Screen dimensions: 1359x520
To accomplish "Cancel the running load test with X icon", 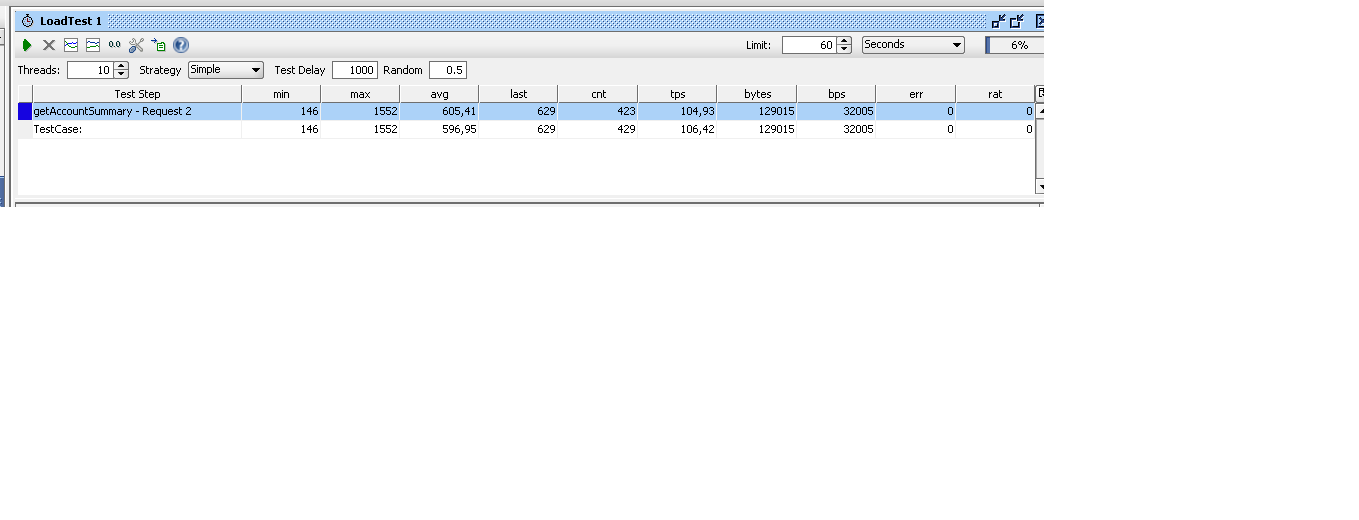I will pos(49,45).
